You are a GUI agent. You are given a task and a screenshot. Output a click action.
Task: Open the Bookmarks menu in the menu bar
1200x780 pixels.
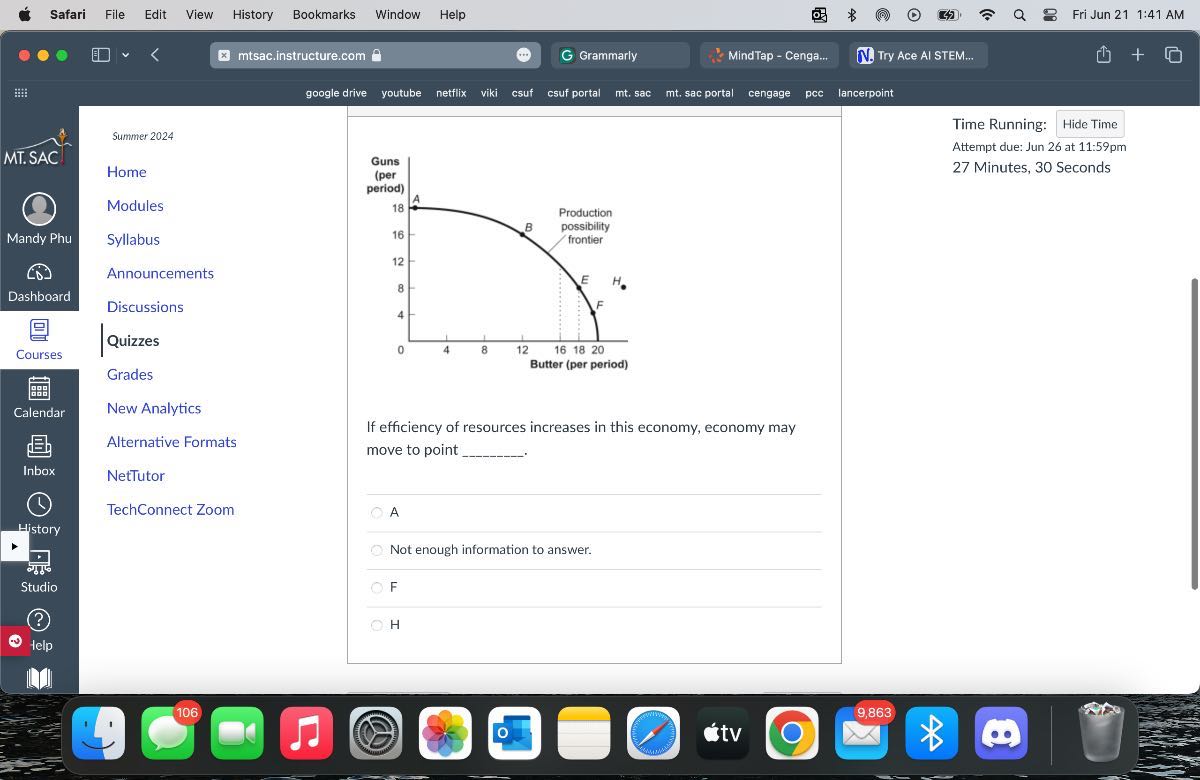(x=323, y=14)
